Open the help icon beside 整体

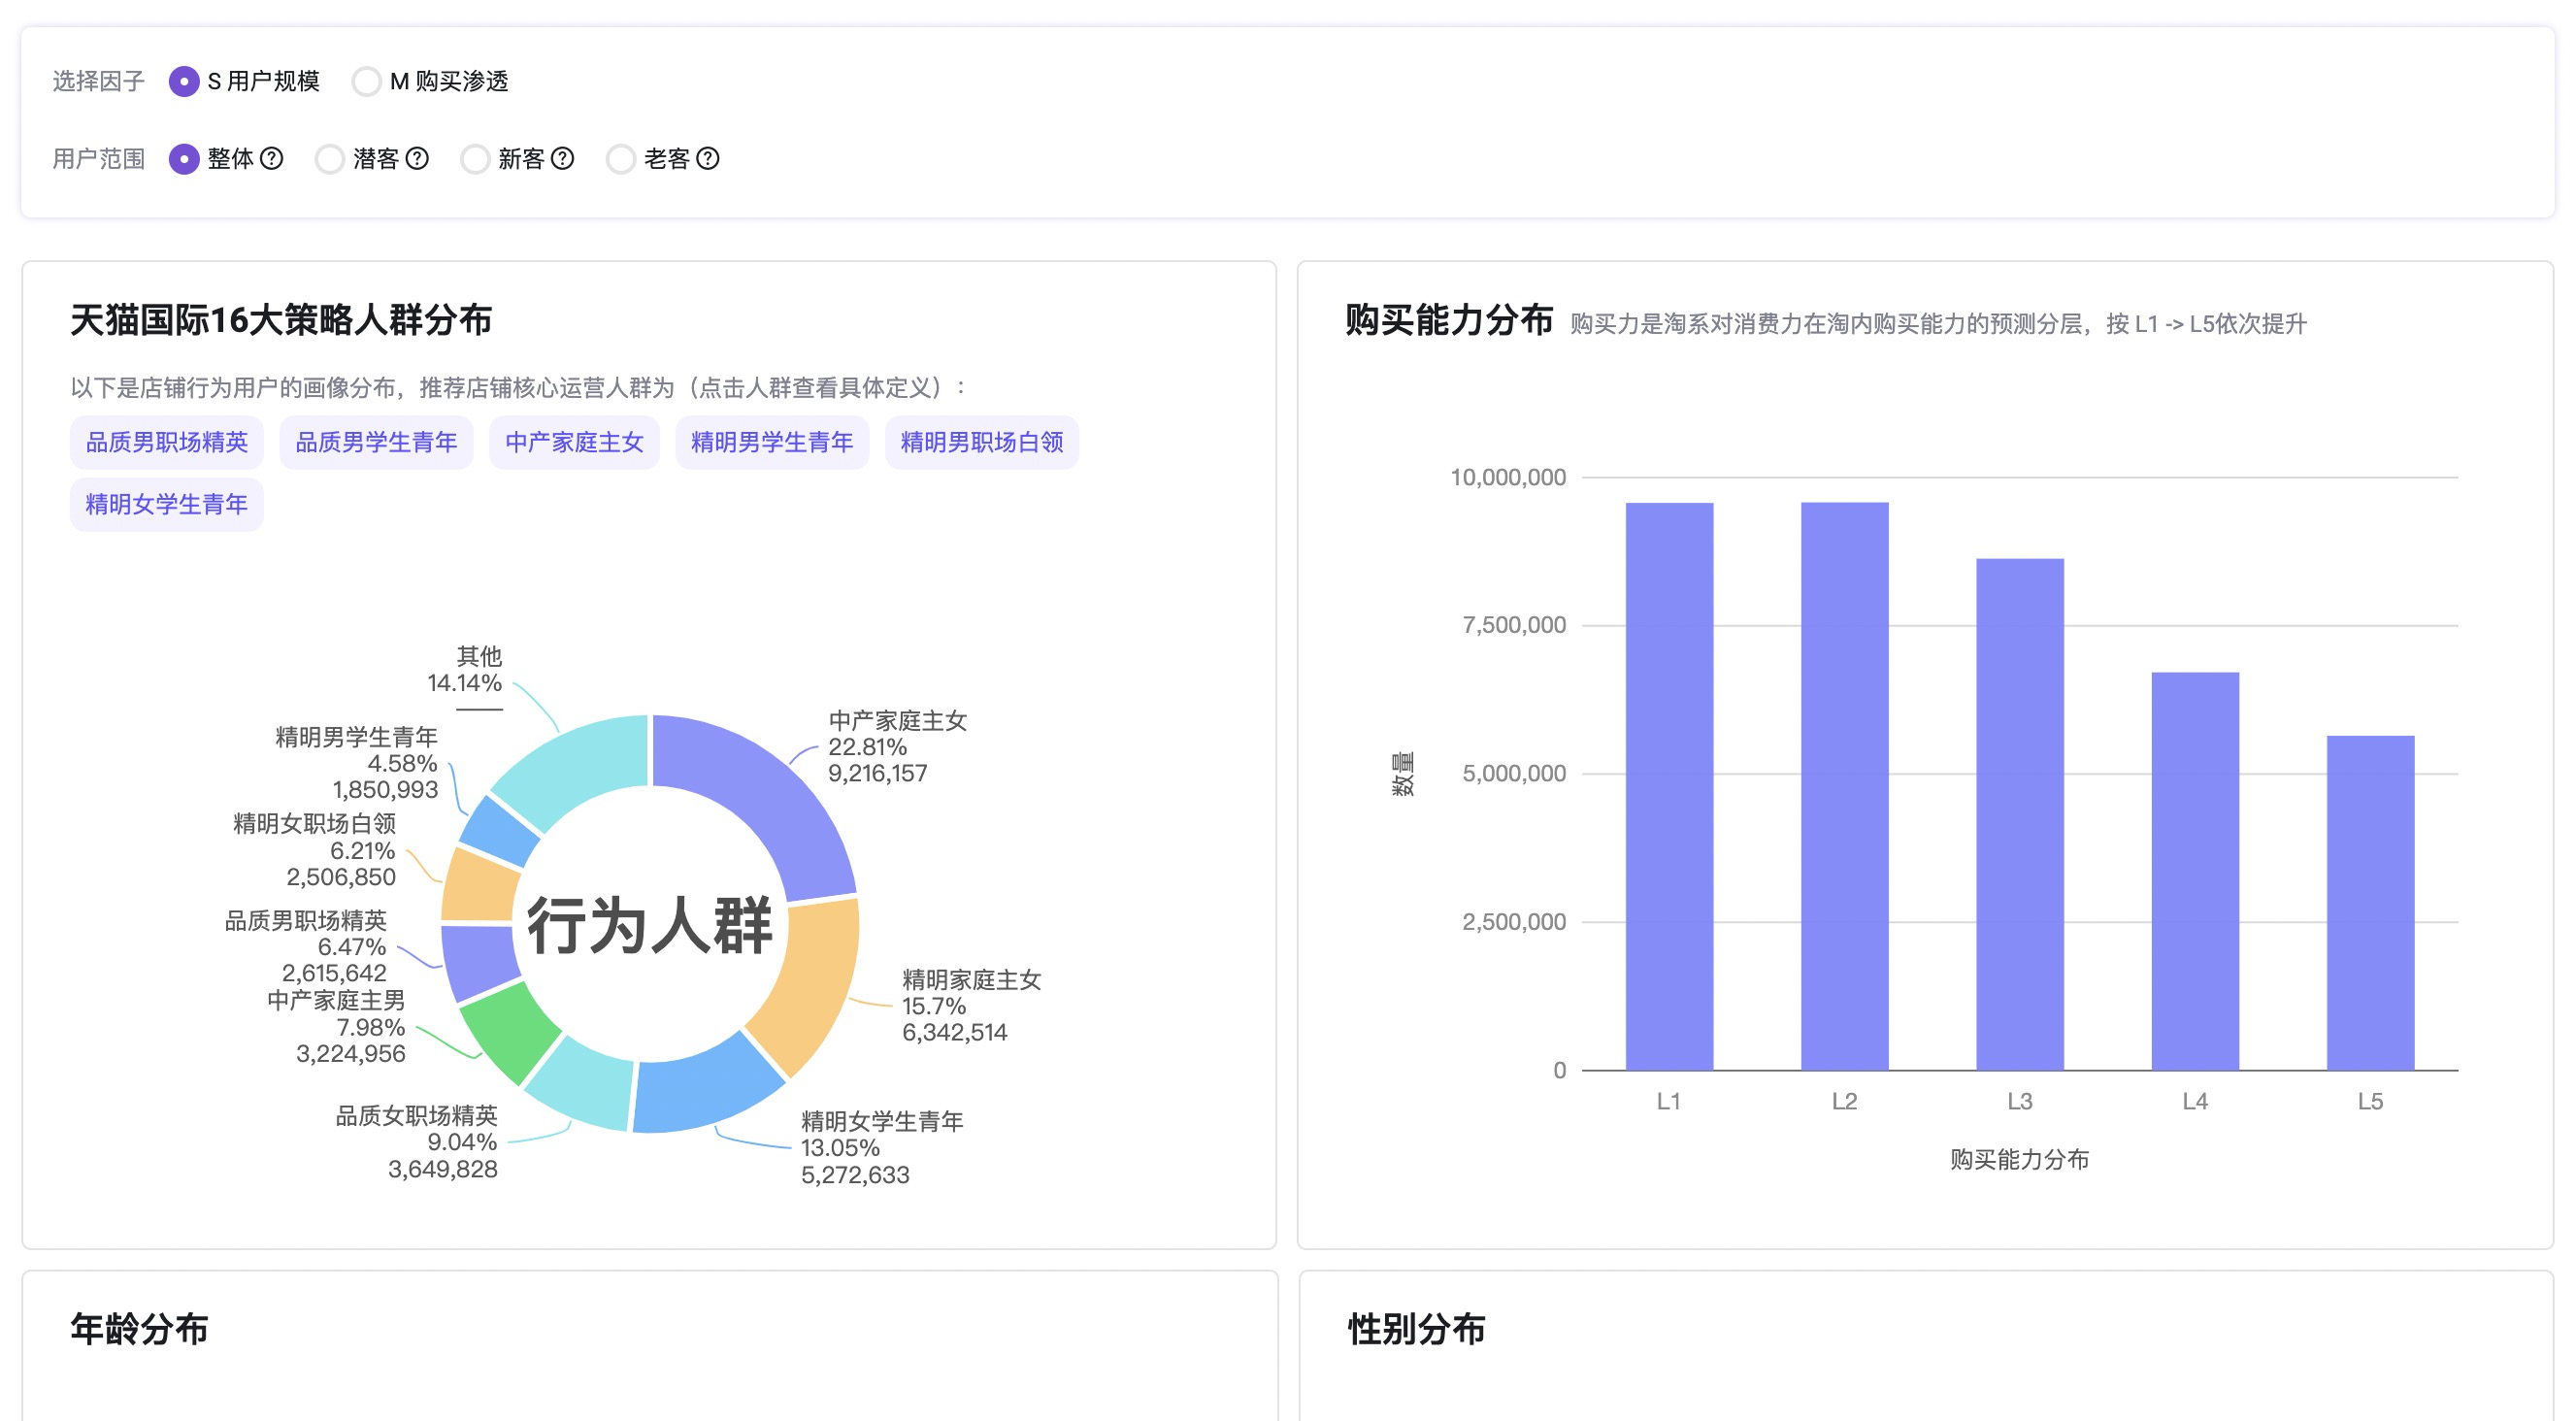272,159
